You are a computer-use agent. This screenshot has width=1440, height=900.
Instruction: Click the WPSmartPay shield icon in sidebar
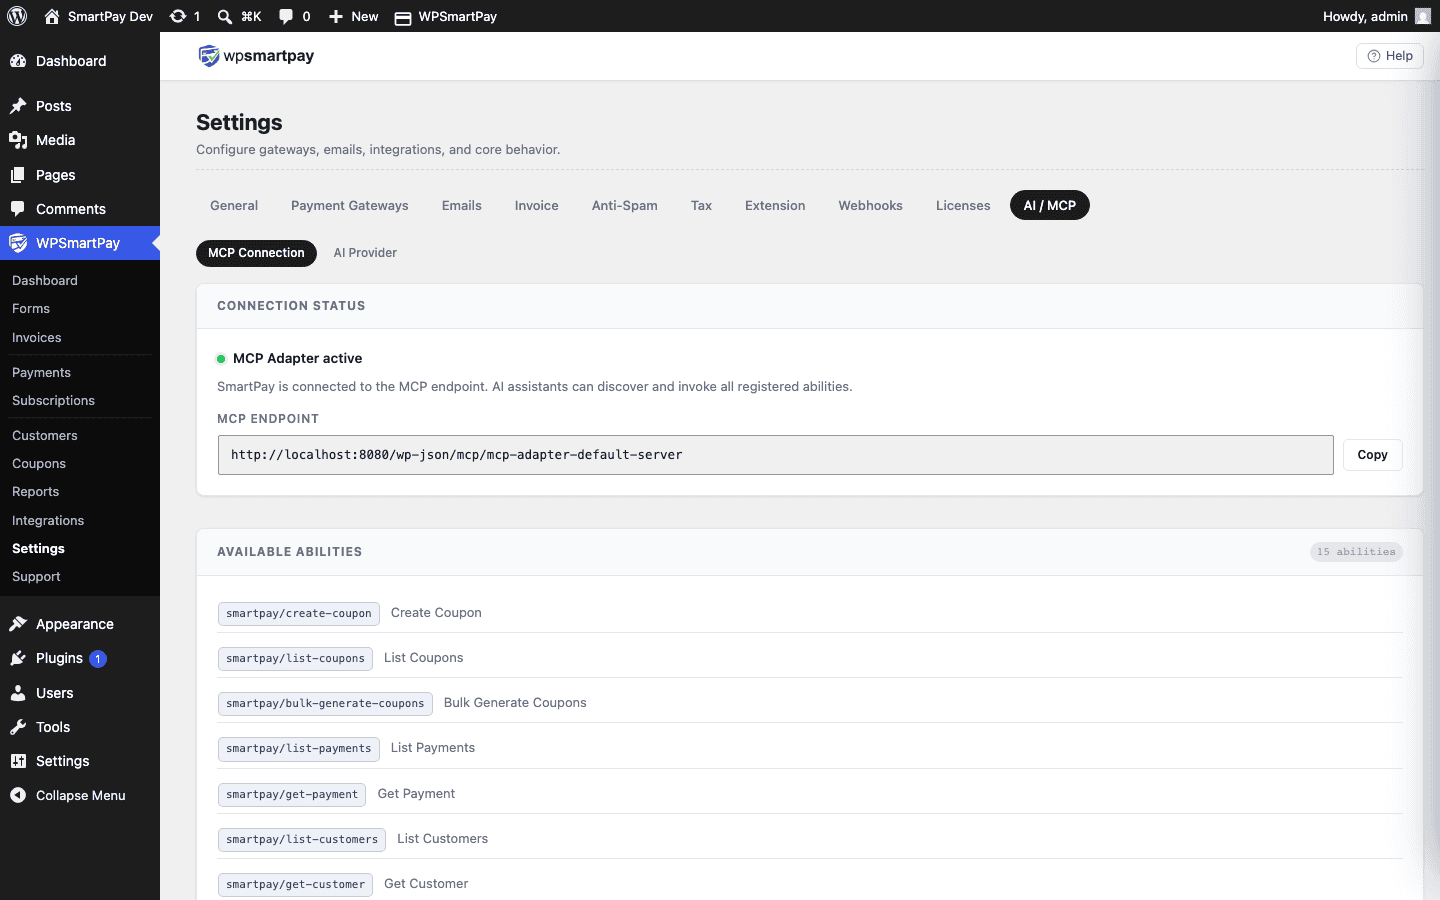[x=18, y=243]
